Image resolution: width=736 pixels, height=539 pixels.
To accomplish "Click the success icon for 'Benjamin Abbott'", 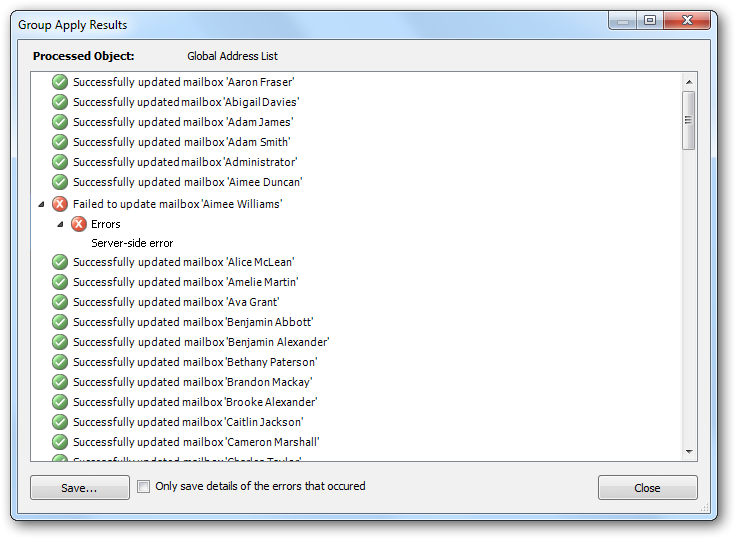I will point(60,322).
